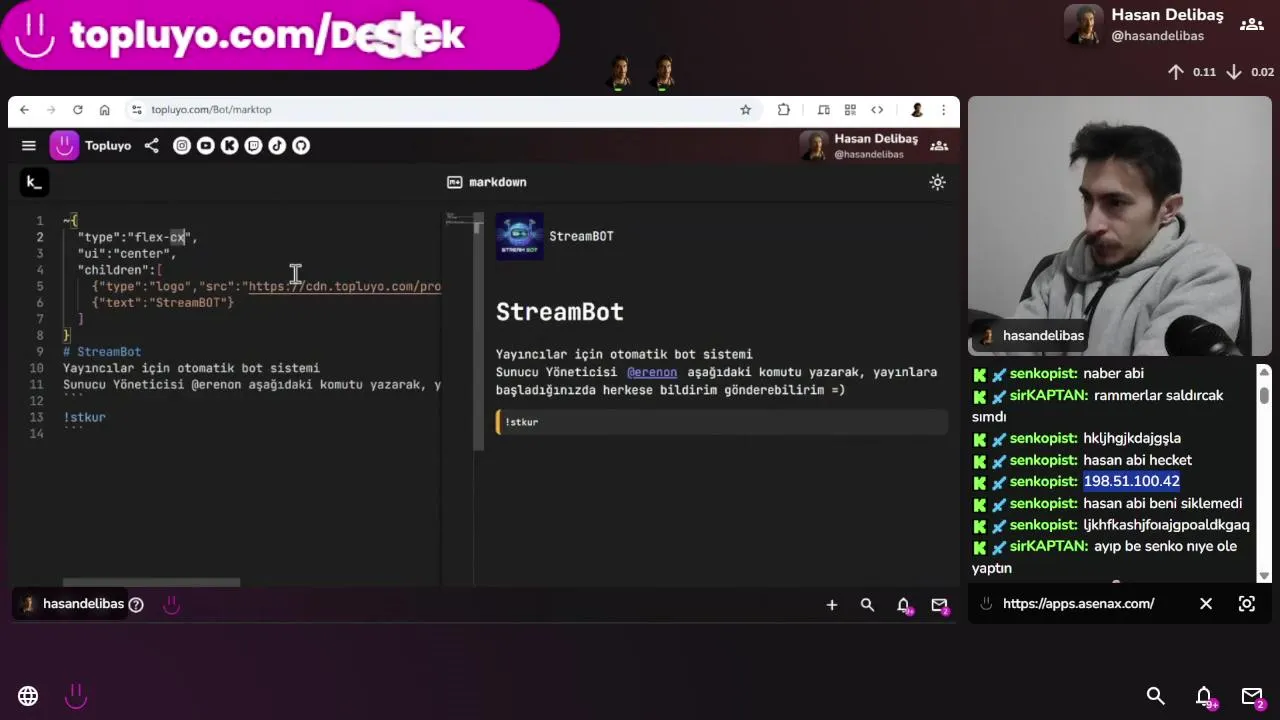
Task: Open the outer mail icon with badge 2
Action: [x=1253, y=697]
